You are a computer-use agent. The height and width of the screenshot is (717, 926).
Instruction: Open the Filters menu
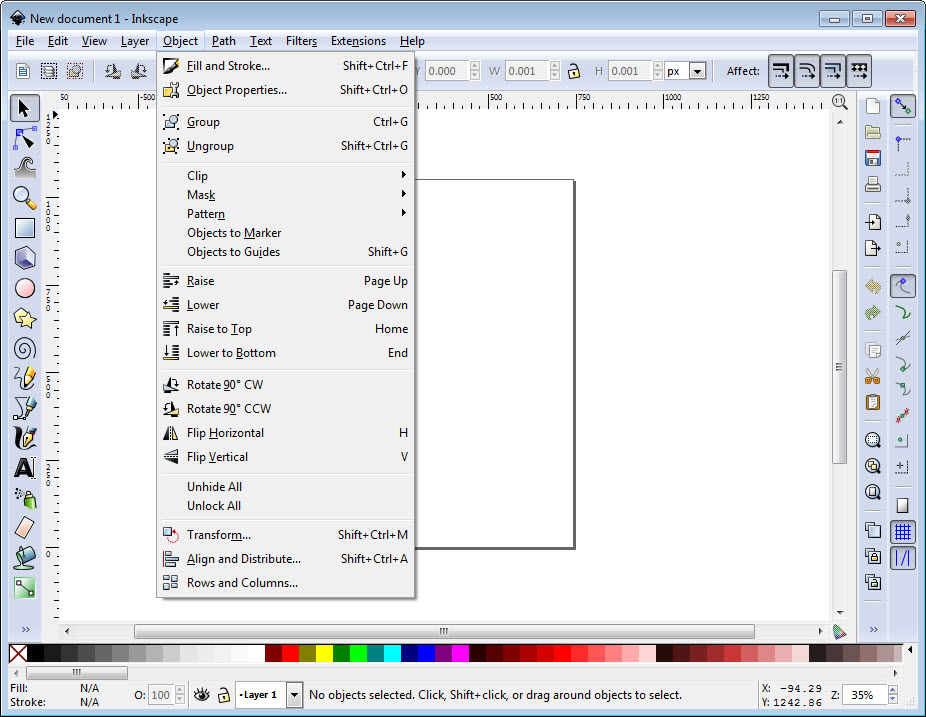301,41
